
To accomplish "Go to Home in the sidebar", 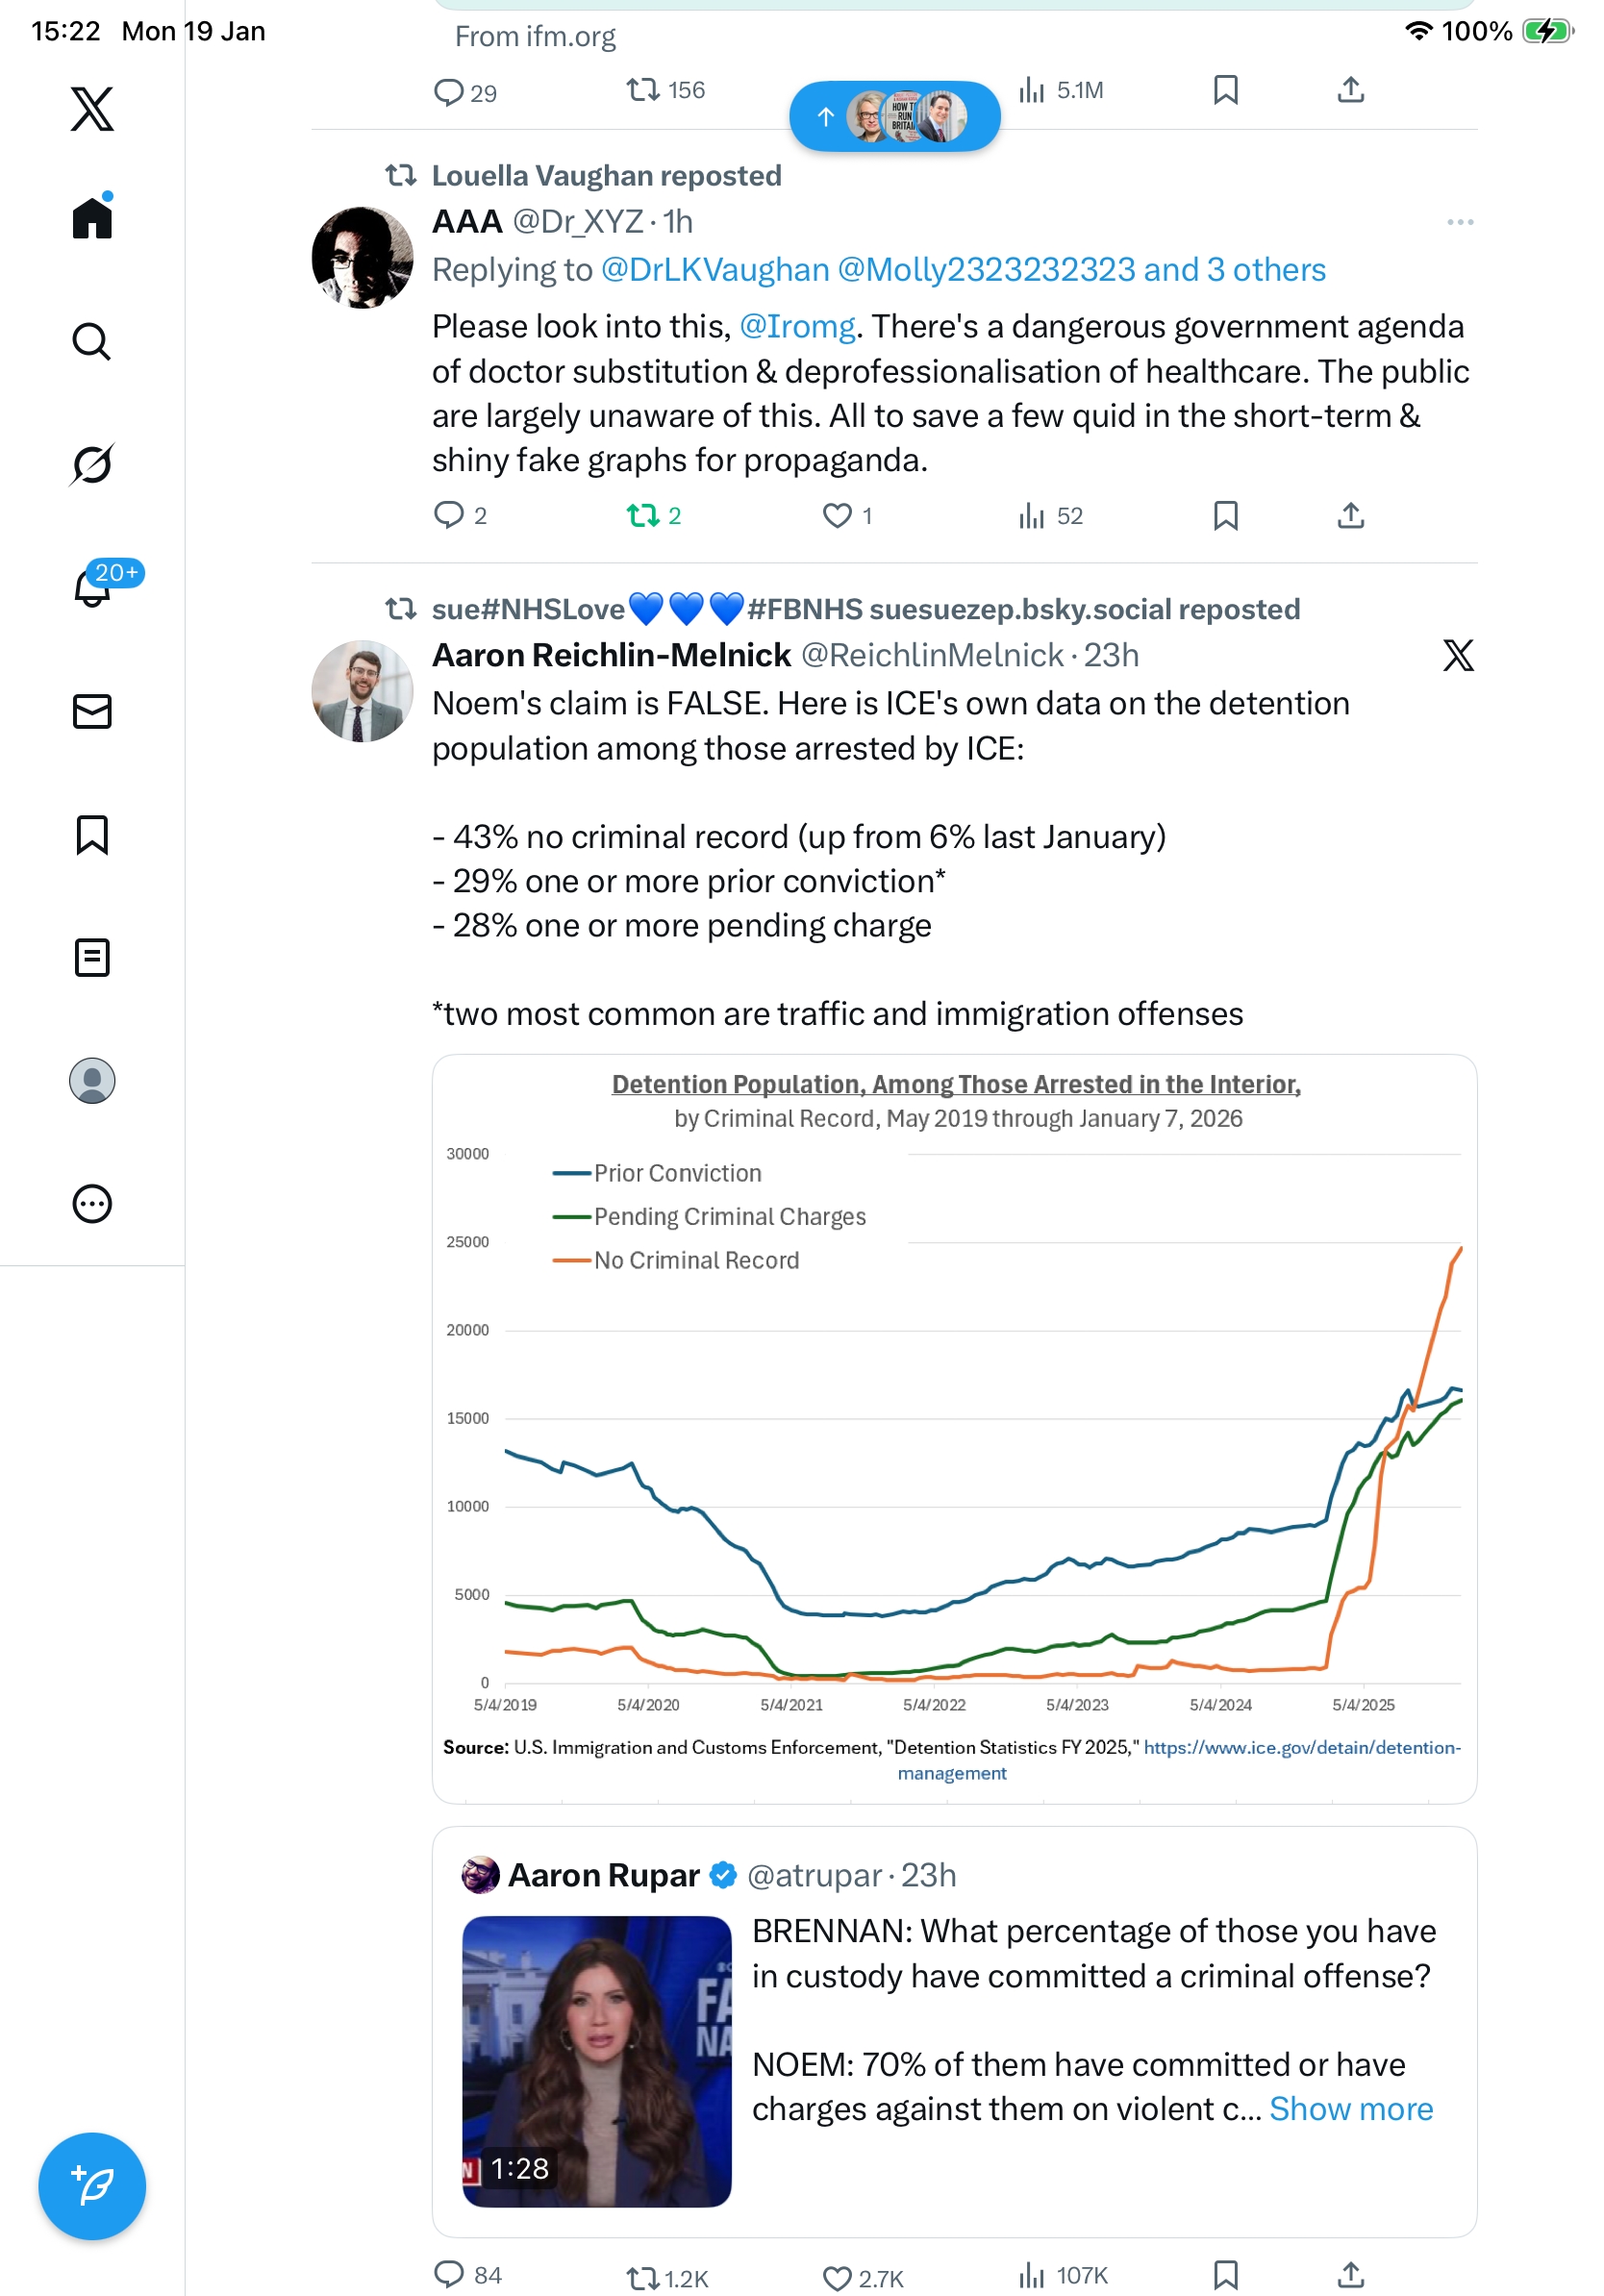I will click(x=92, y=217).
